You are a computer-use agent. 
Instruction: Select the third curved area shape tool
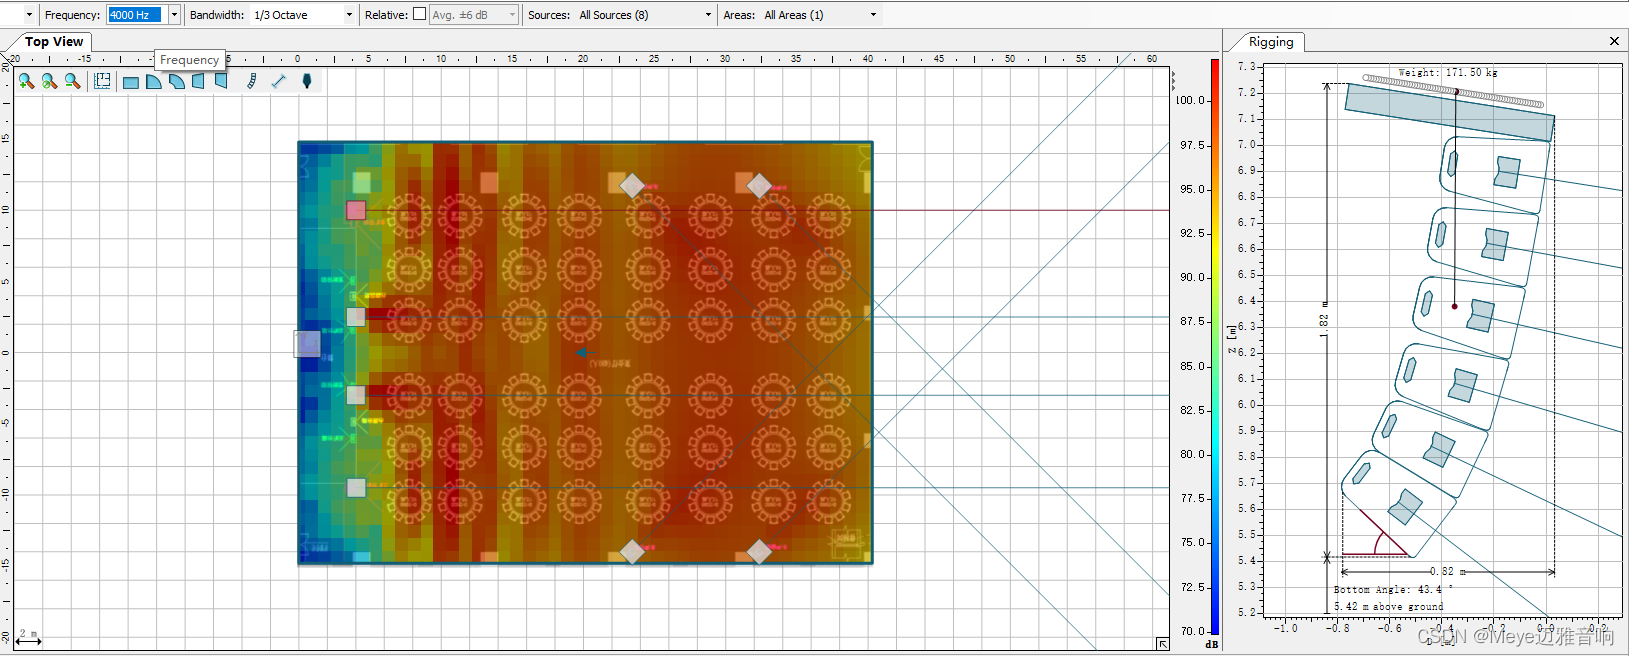[176, 82]
